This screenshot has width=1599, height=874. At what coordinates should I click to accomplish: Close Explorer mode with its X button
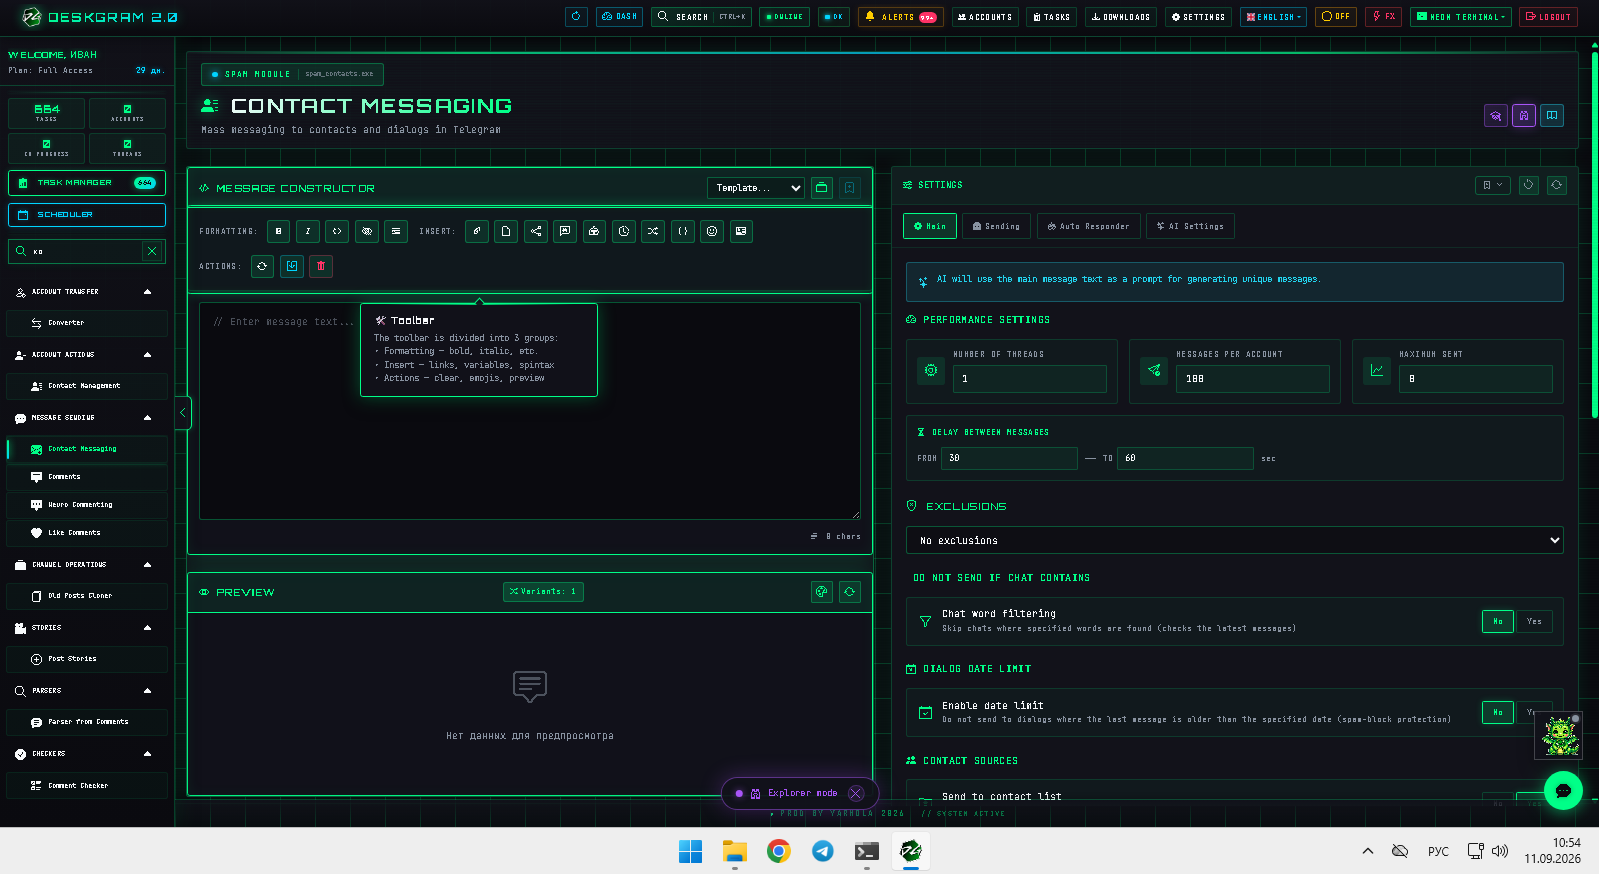[x=856, y=793]
